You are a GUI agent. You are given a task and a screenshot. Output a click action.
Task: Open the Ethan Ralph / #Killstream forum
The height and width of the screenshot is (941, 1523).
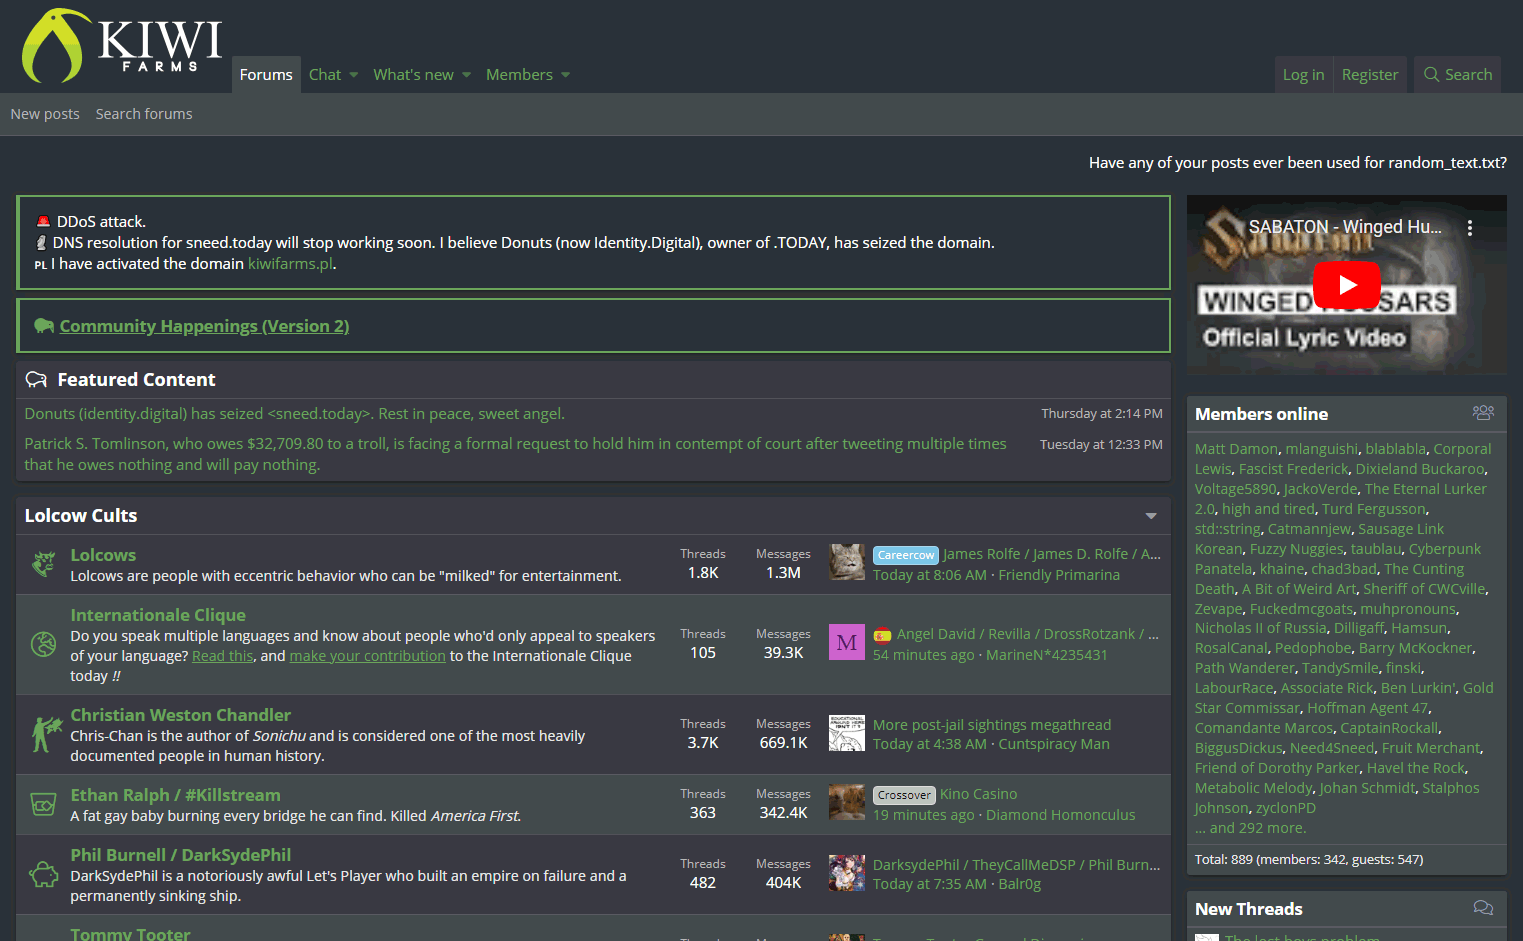point(175,795)
